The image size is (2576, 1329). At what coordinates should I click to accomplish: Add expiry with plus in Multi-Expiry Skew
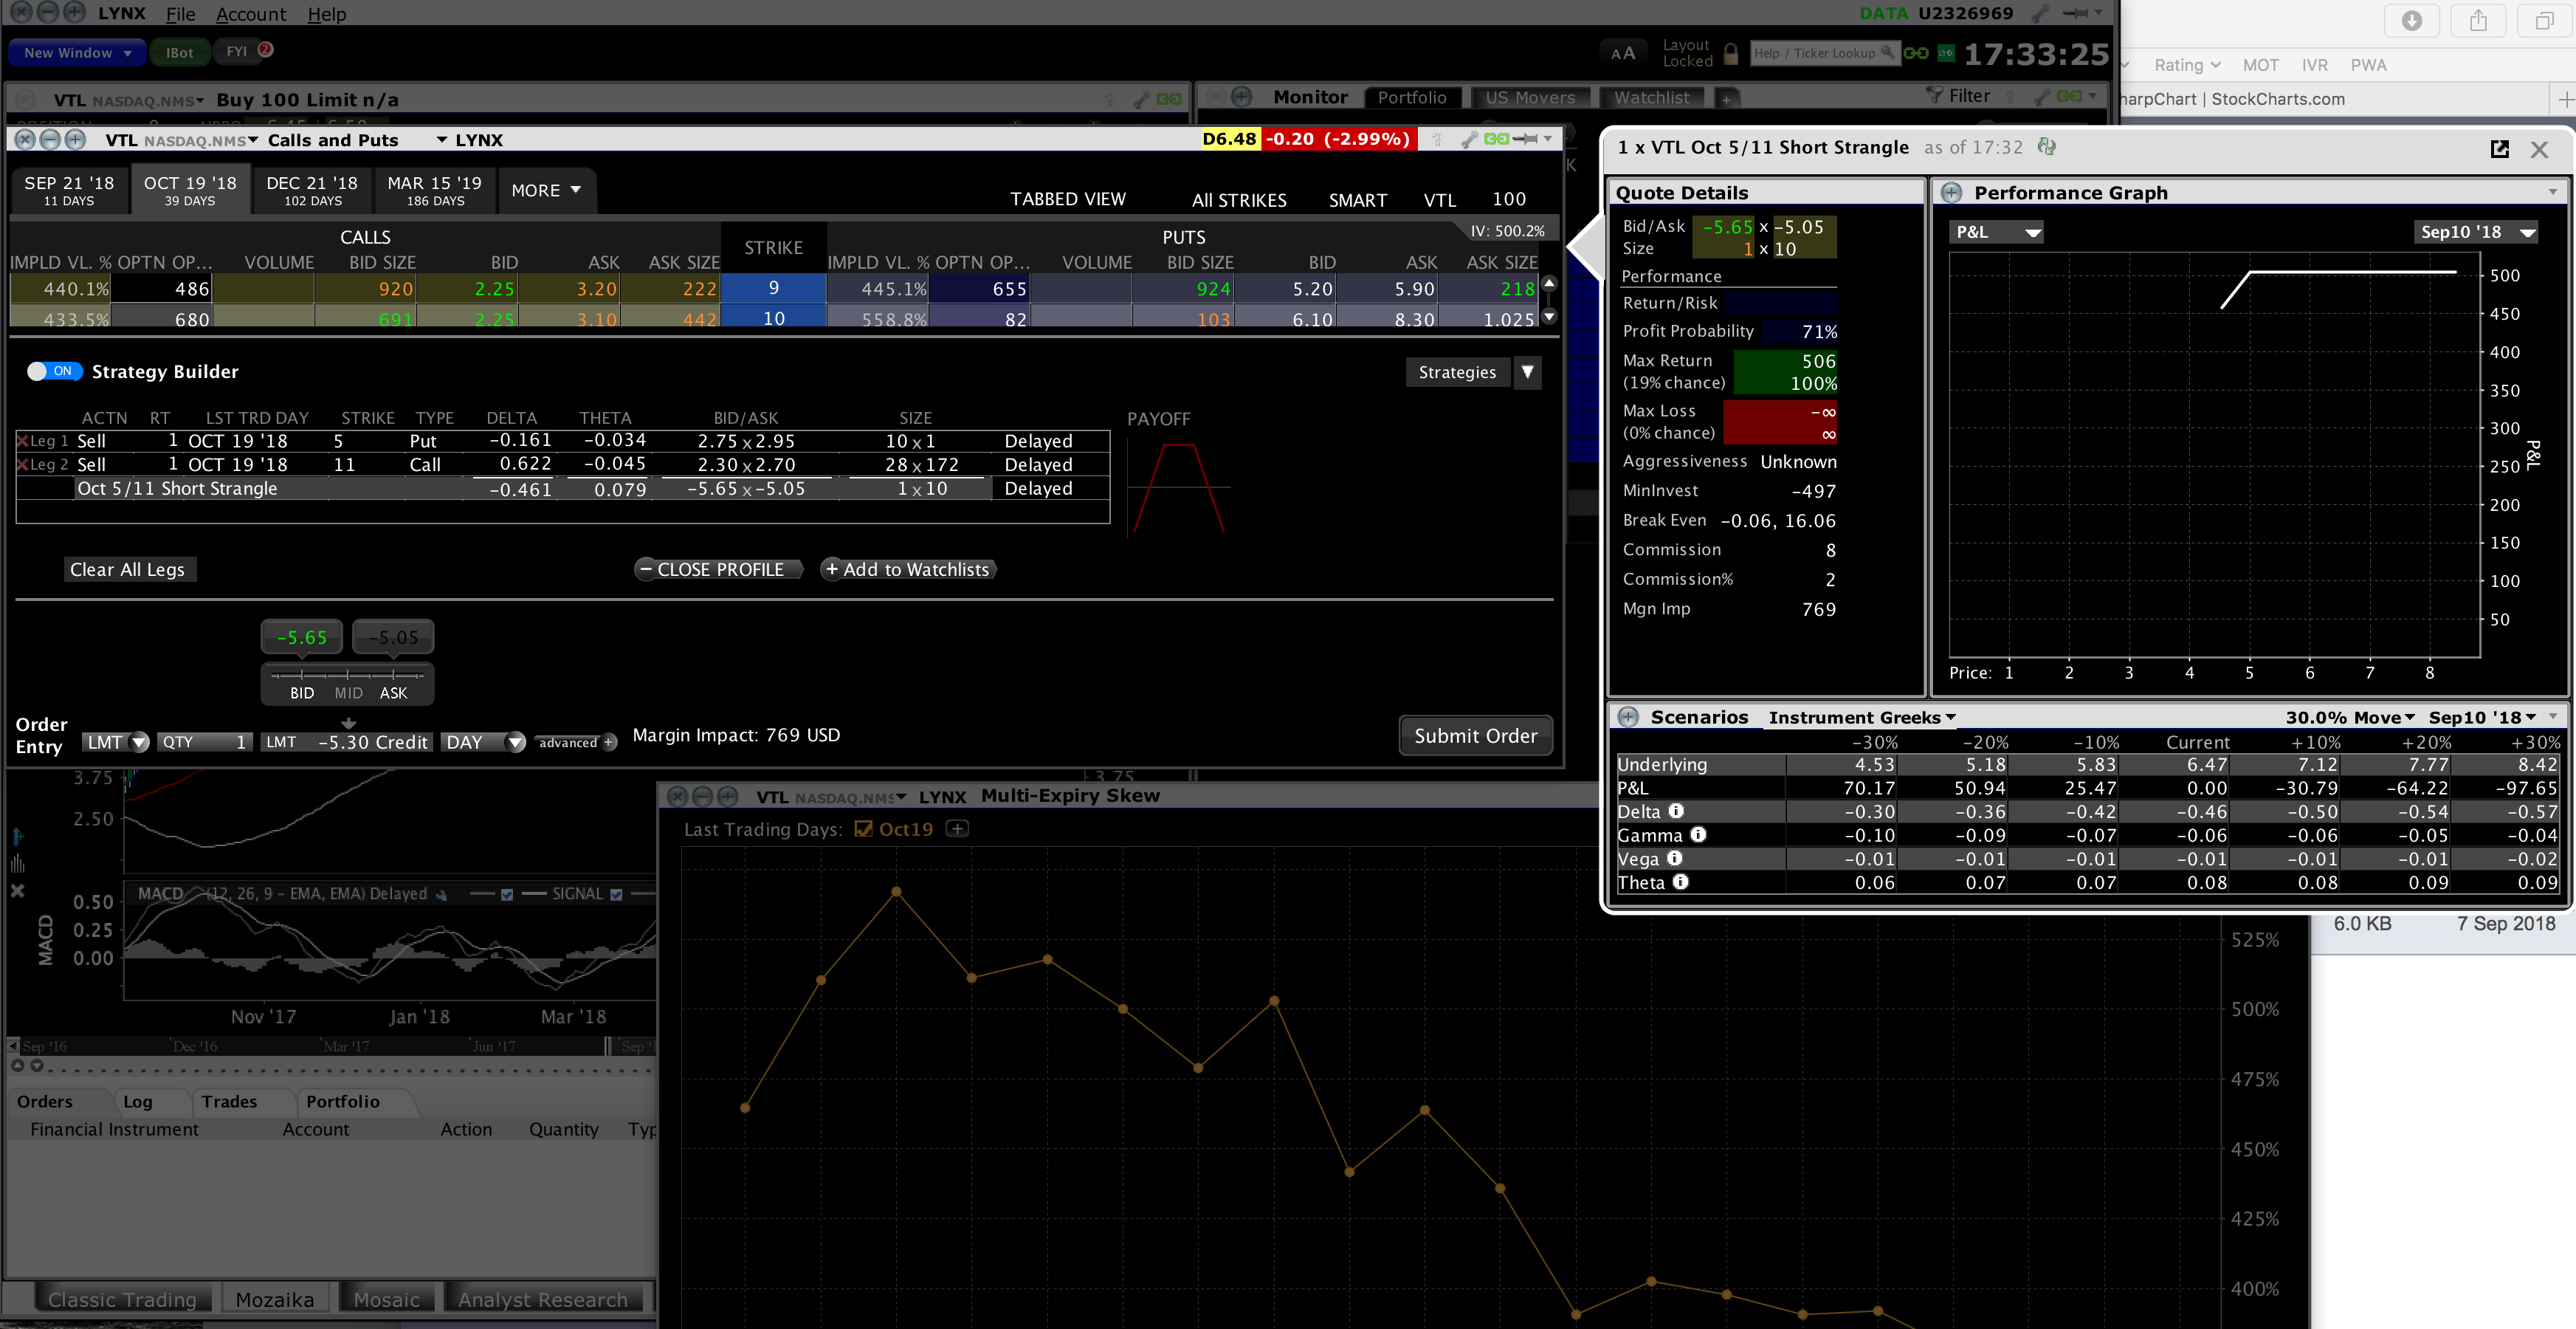[x=957, y=829]
